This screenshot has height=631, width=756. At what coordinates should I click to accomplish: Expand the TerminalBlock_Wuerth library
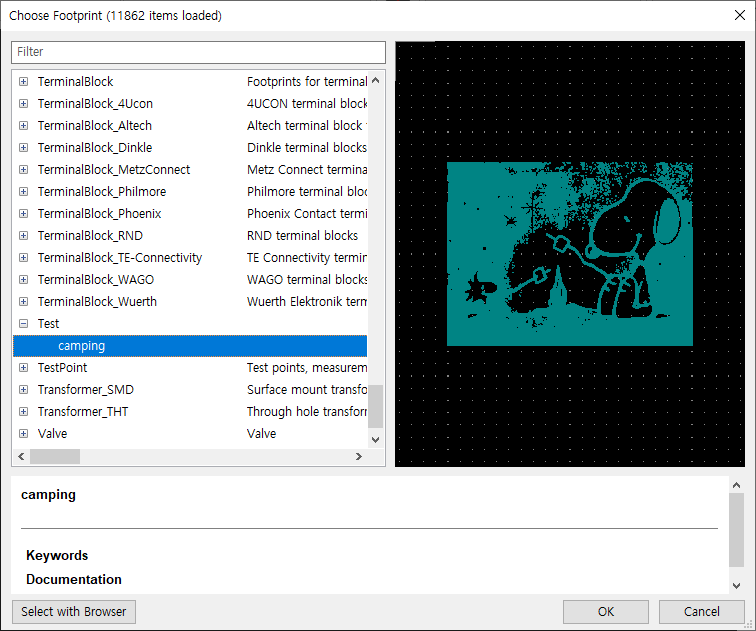pos(23,302)
